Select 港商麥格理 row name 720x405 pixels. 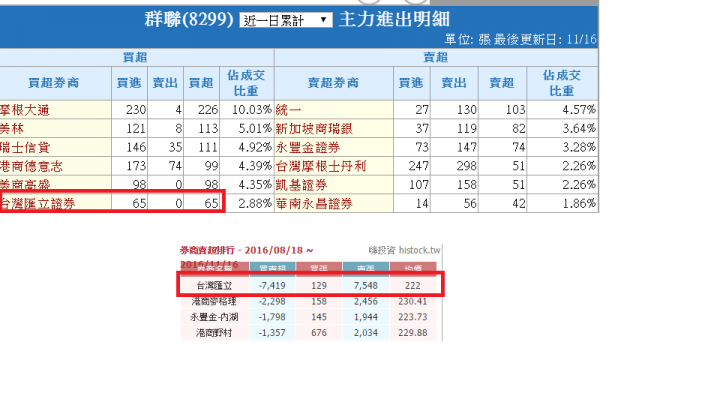214,302
